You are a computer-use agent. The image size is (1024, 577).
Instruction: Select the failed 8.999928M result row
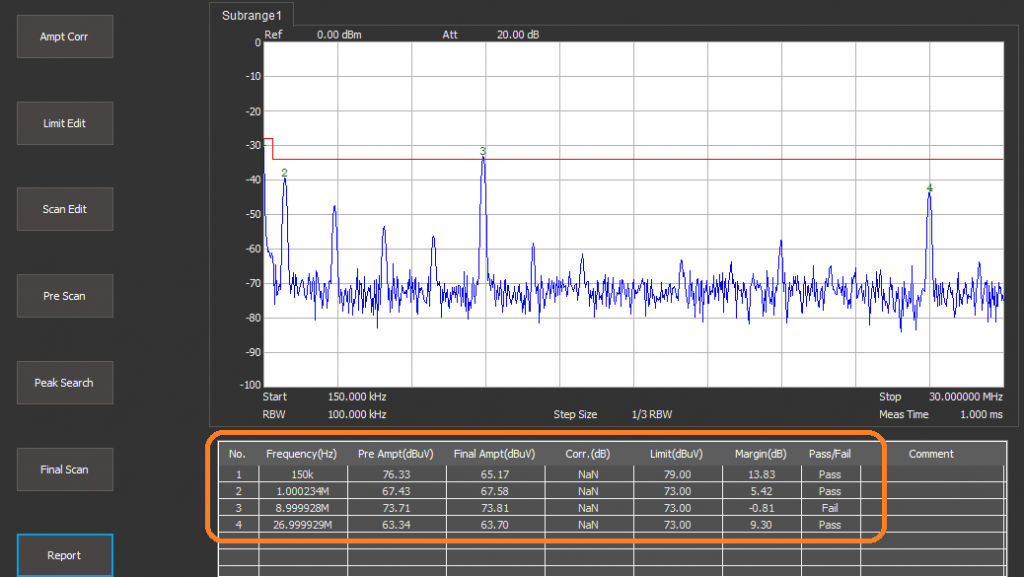tap(300, 508)
